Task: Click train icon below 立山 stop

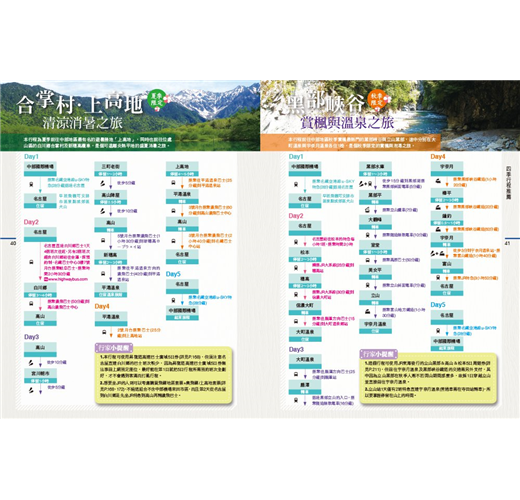Action: 367,312
